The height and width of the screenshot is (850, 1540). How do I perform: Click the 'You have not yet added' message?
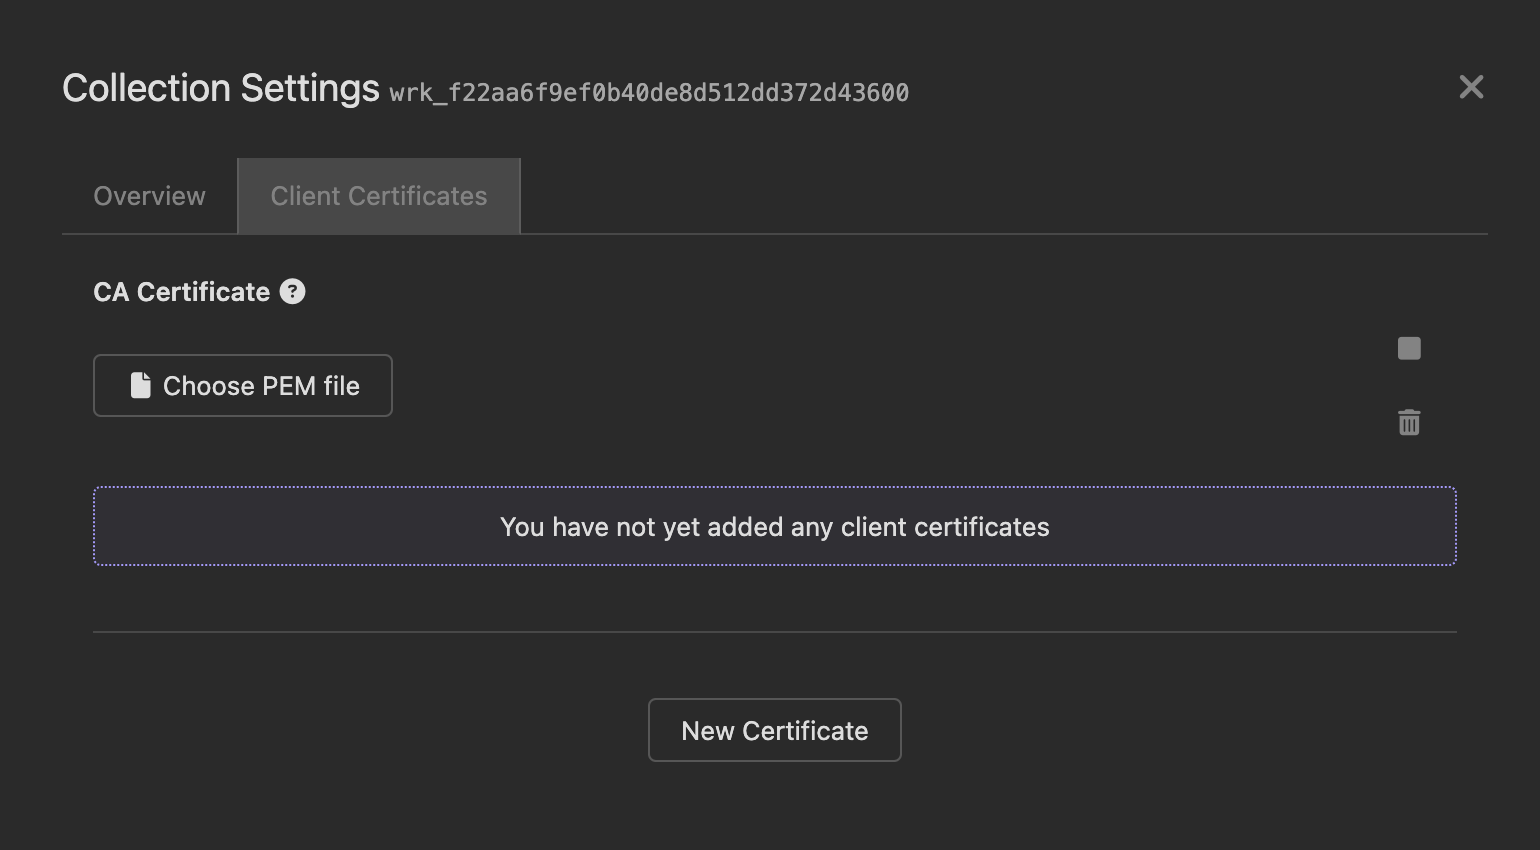pos(774,527)
